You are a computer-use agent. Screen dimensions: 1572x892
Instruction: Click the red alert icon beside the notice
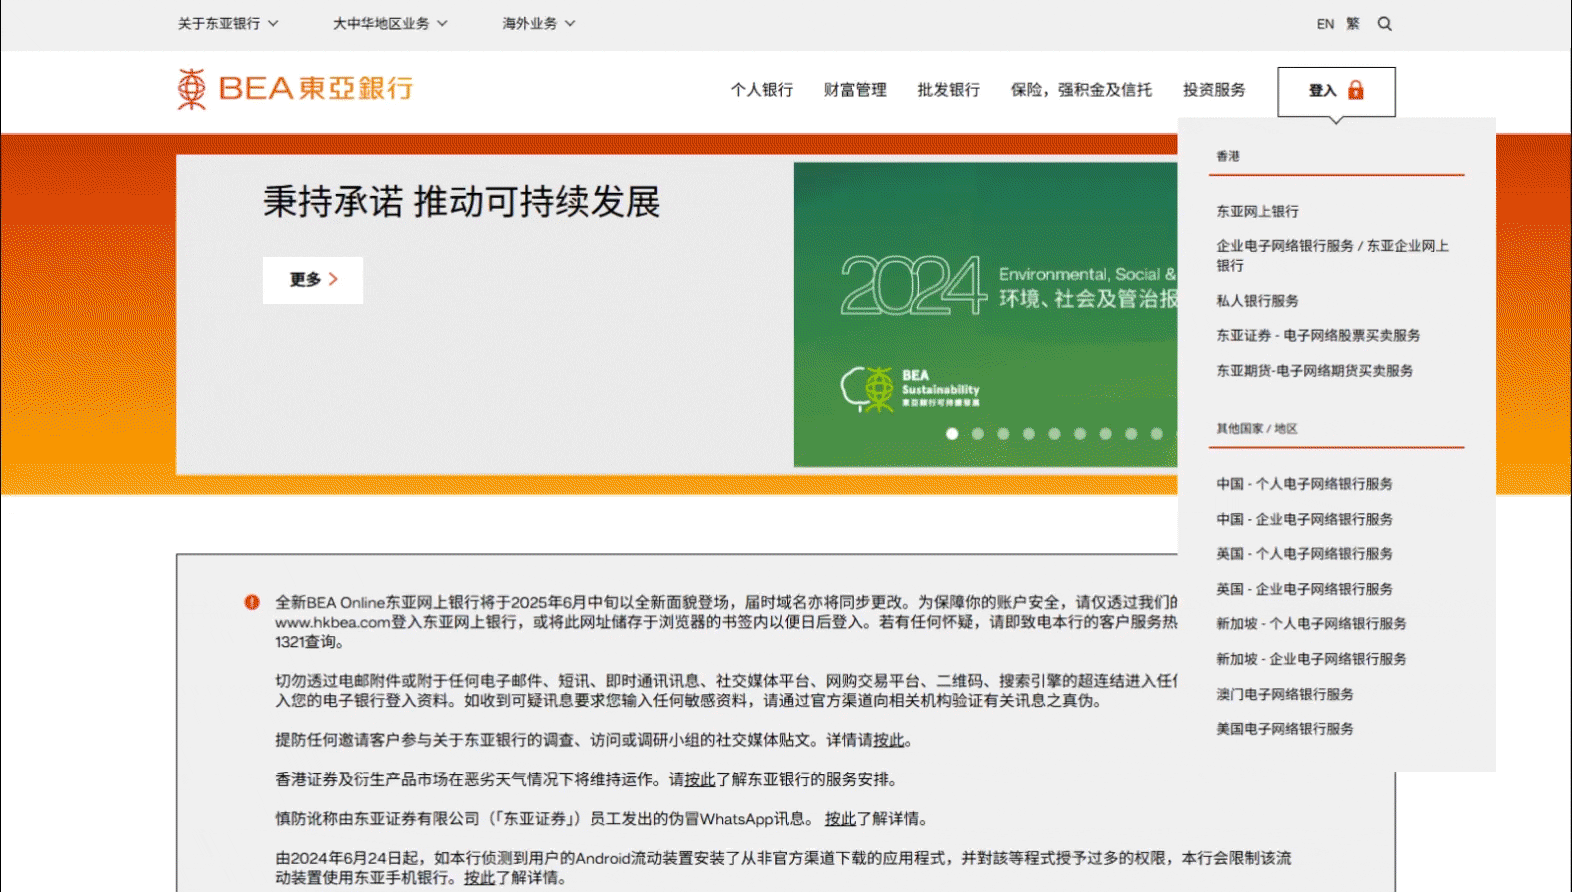click(252, 602)
